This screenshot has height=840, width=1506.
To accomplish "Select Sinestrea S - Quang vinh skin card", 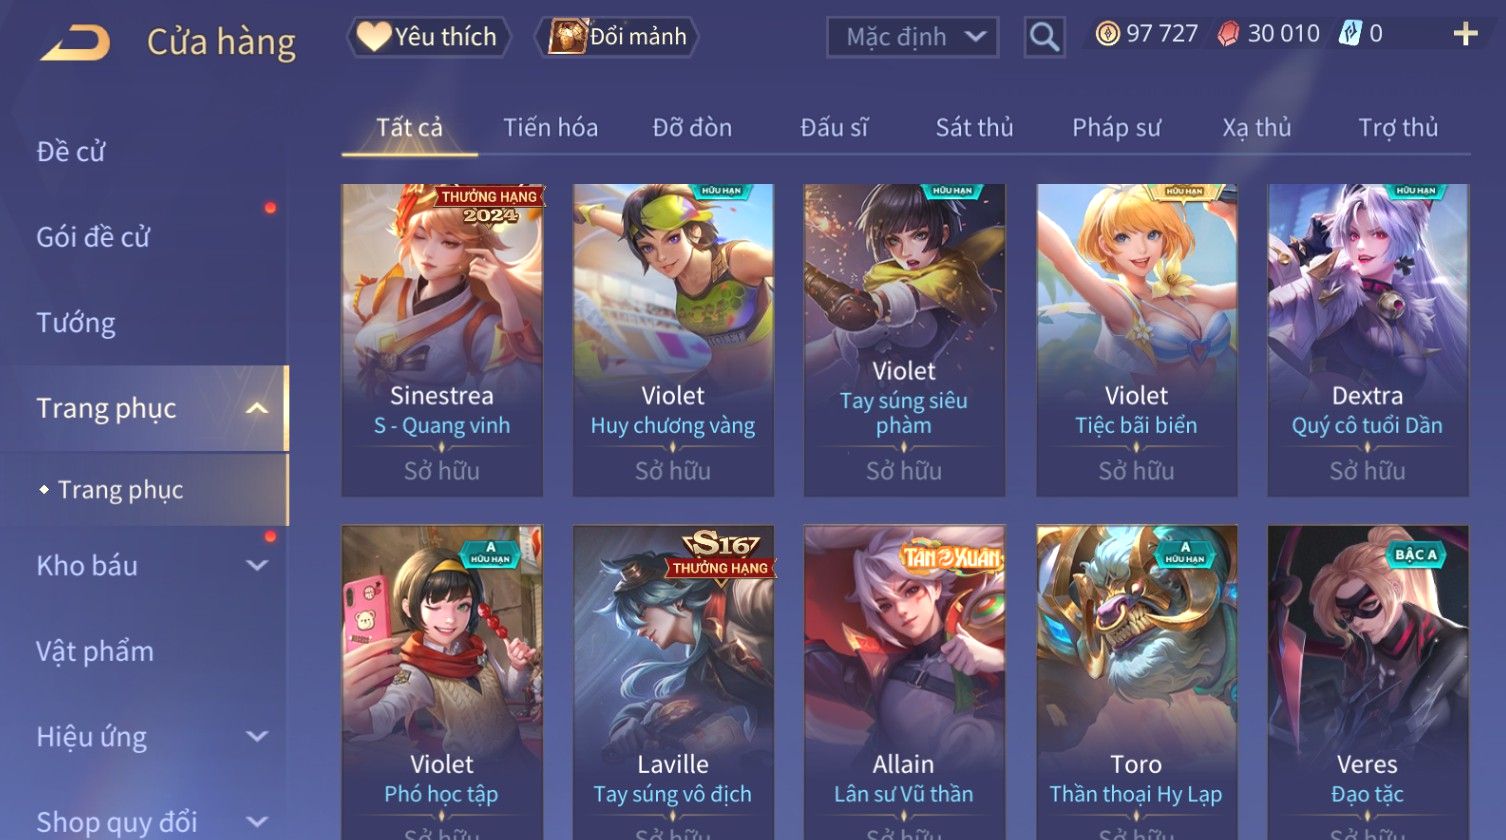I will point(442,340).
